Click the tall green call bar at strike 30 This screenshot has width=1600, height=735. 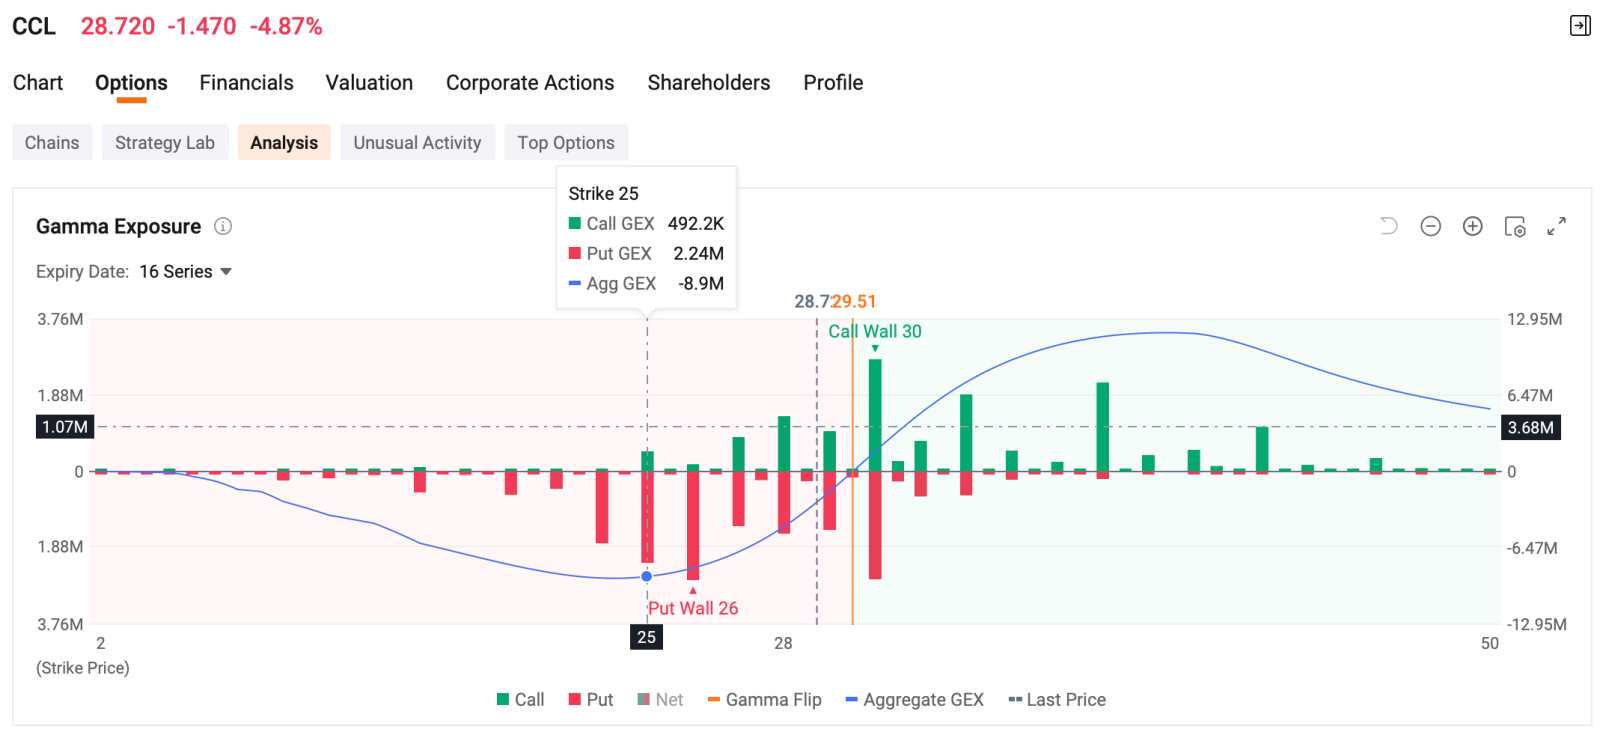coord(875,415)
